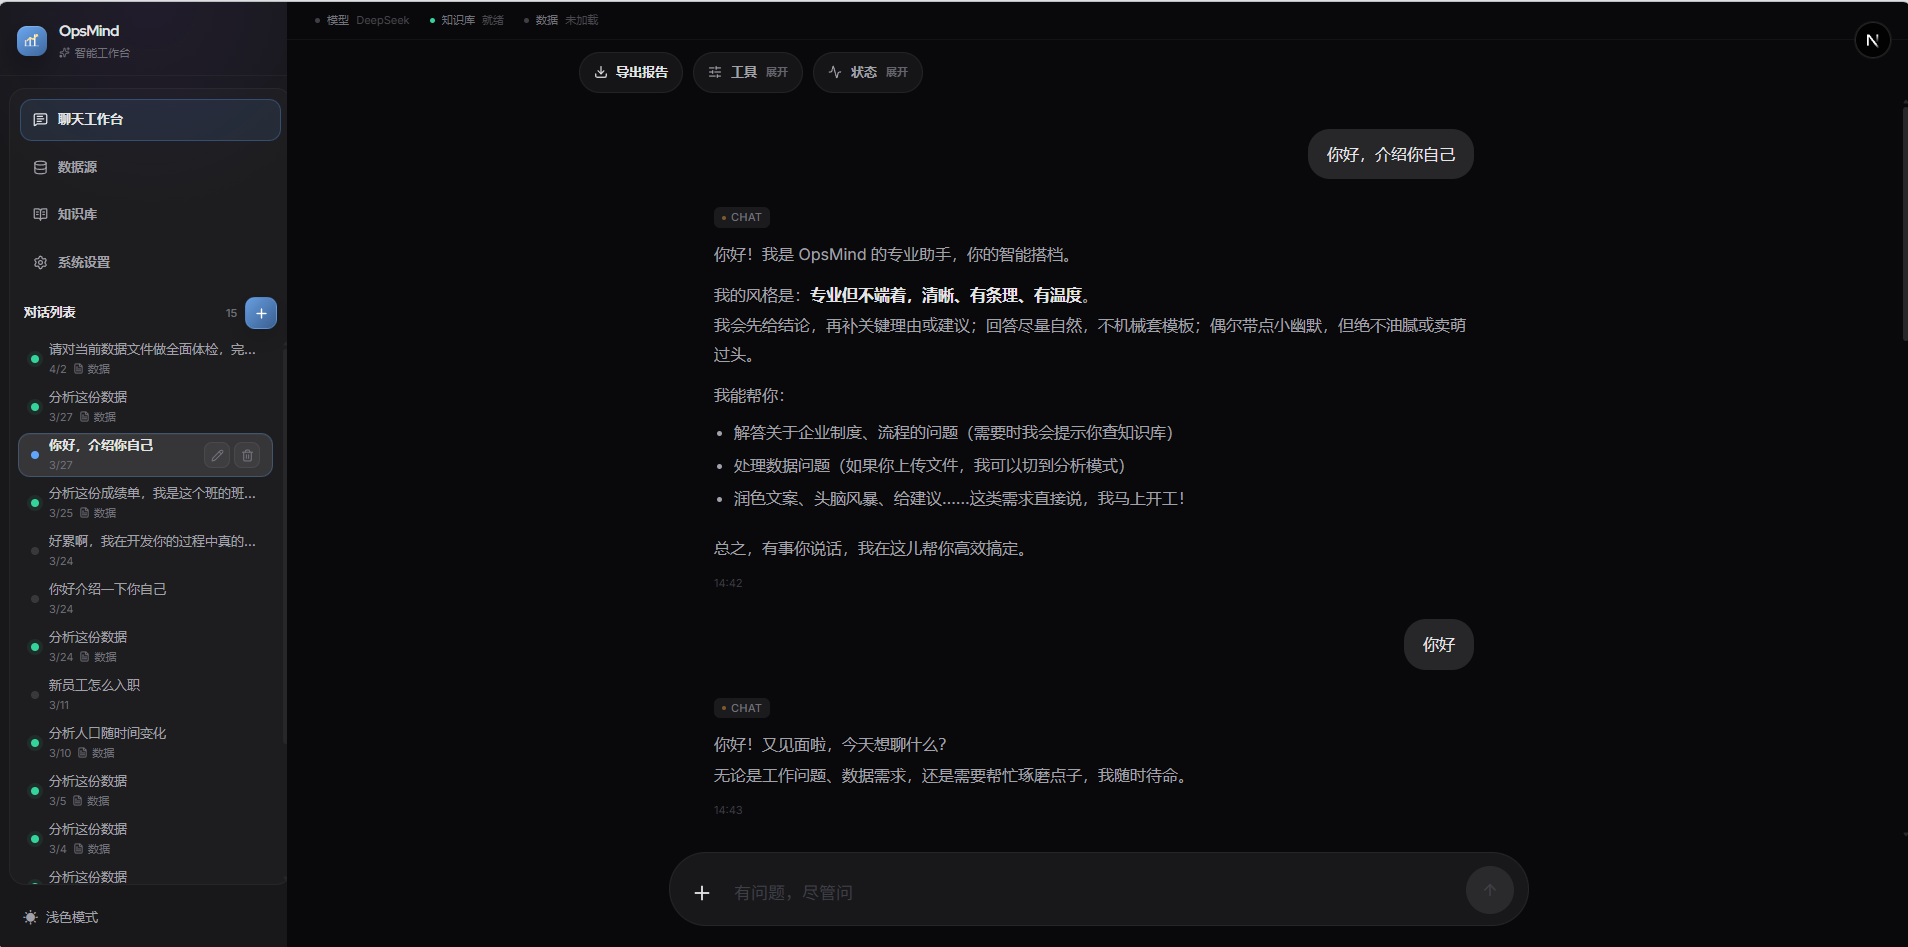Click the trash icon to delete current chat
The image size is (1908, 947).
click(247, 455)
